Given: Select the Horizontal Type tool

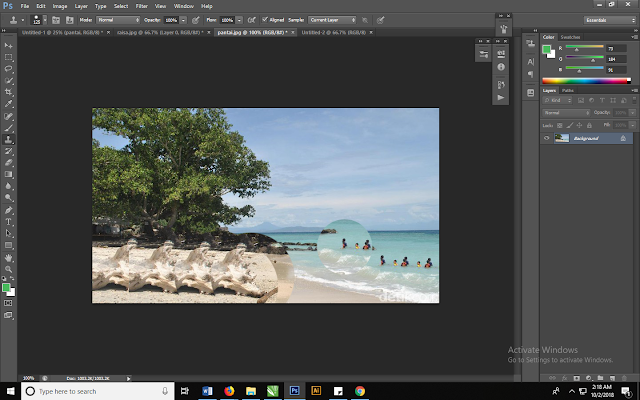Looking at the screenshot, I should point(8,221).
